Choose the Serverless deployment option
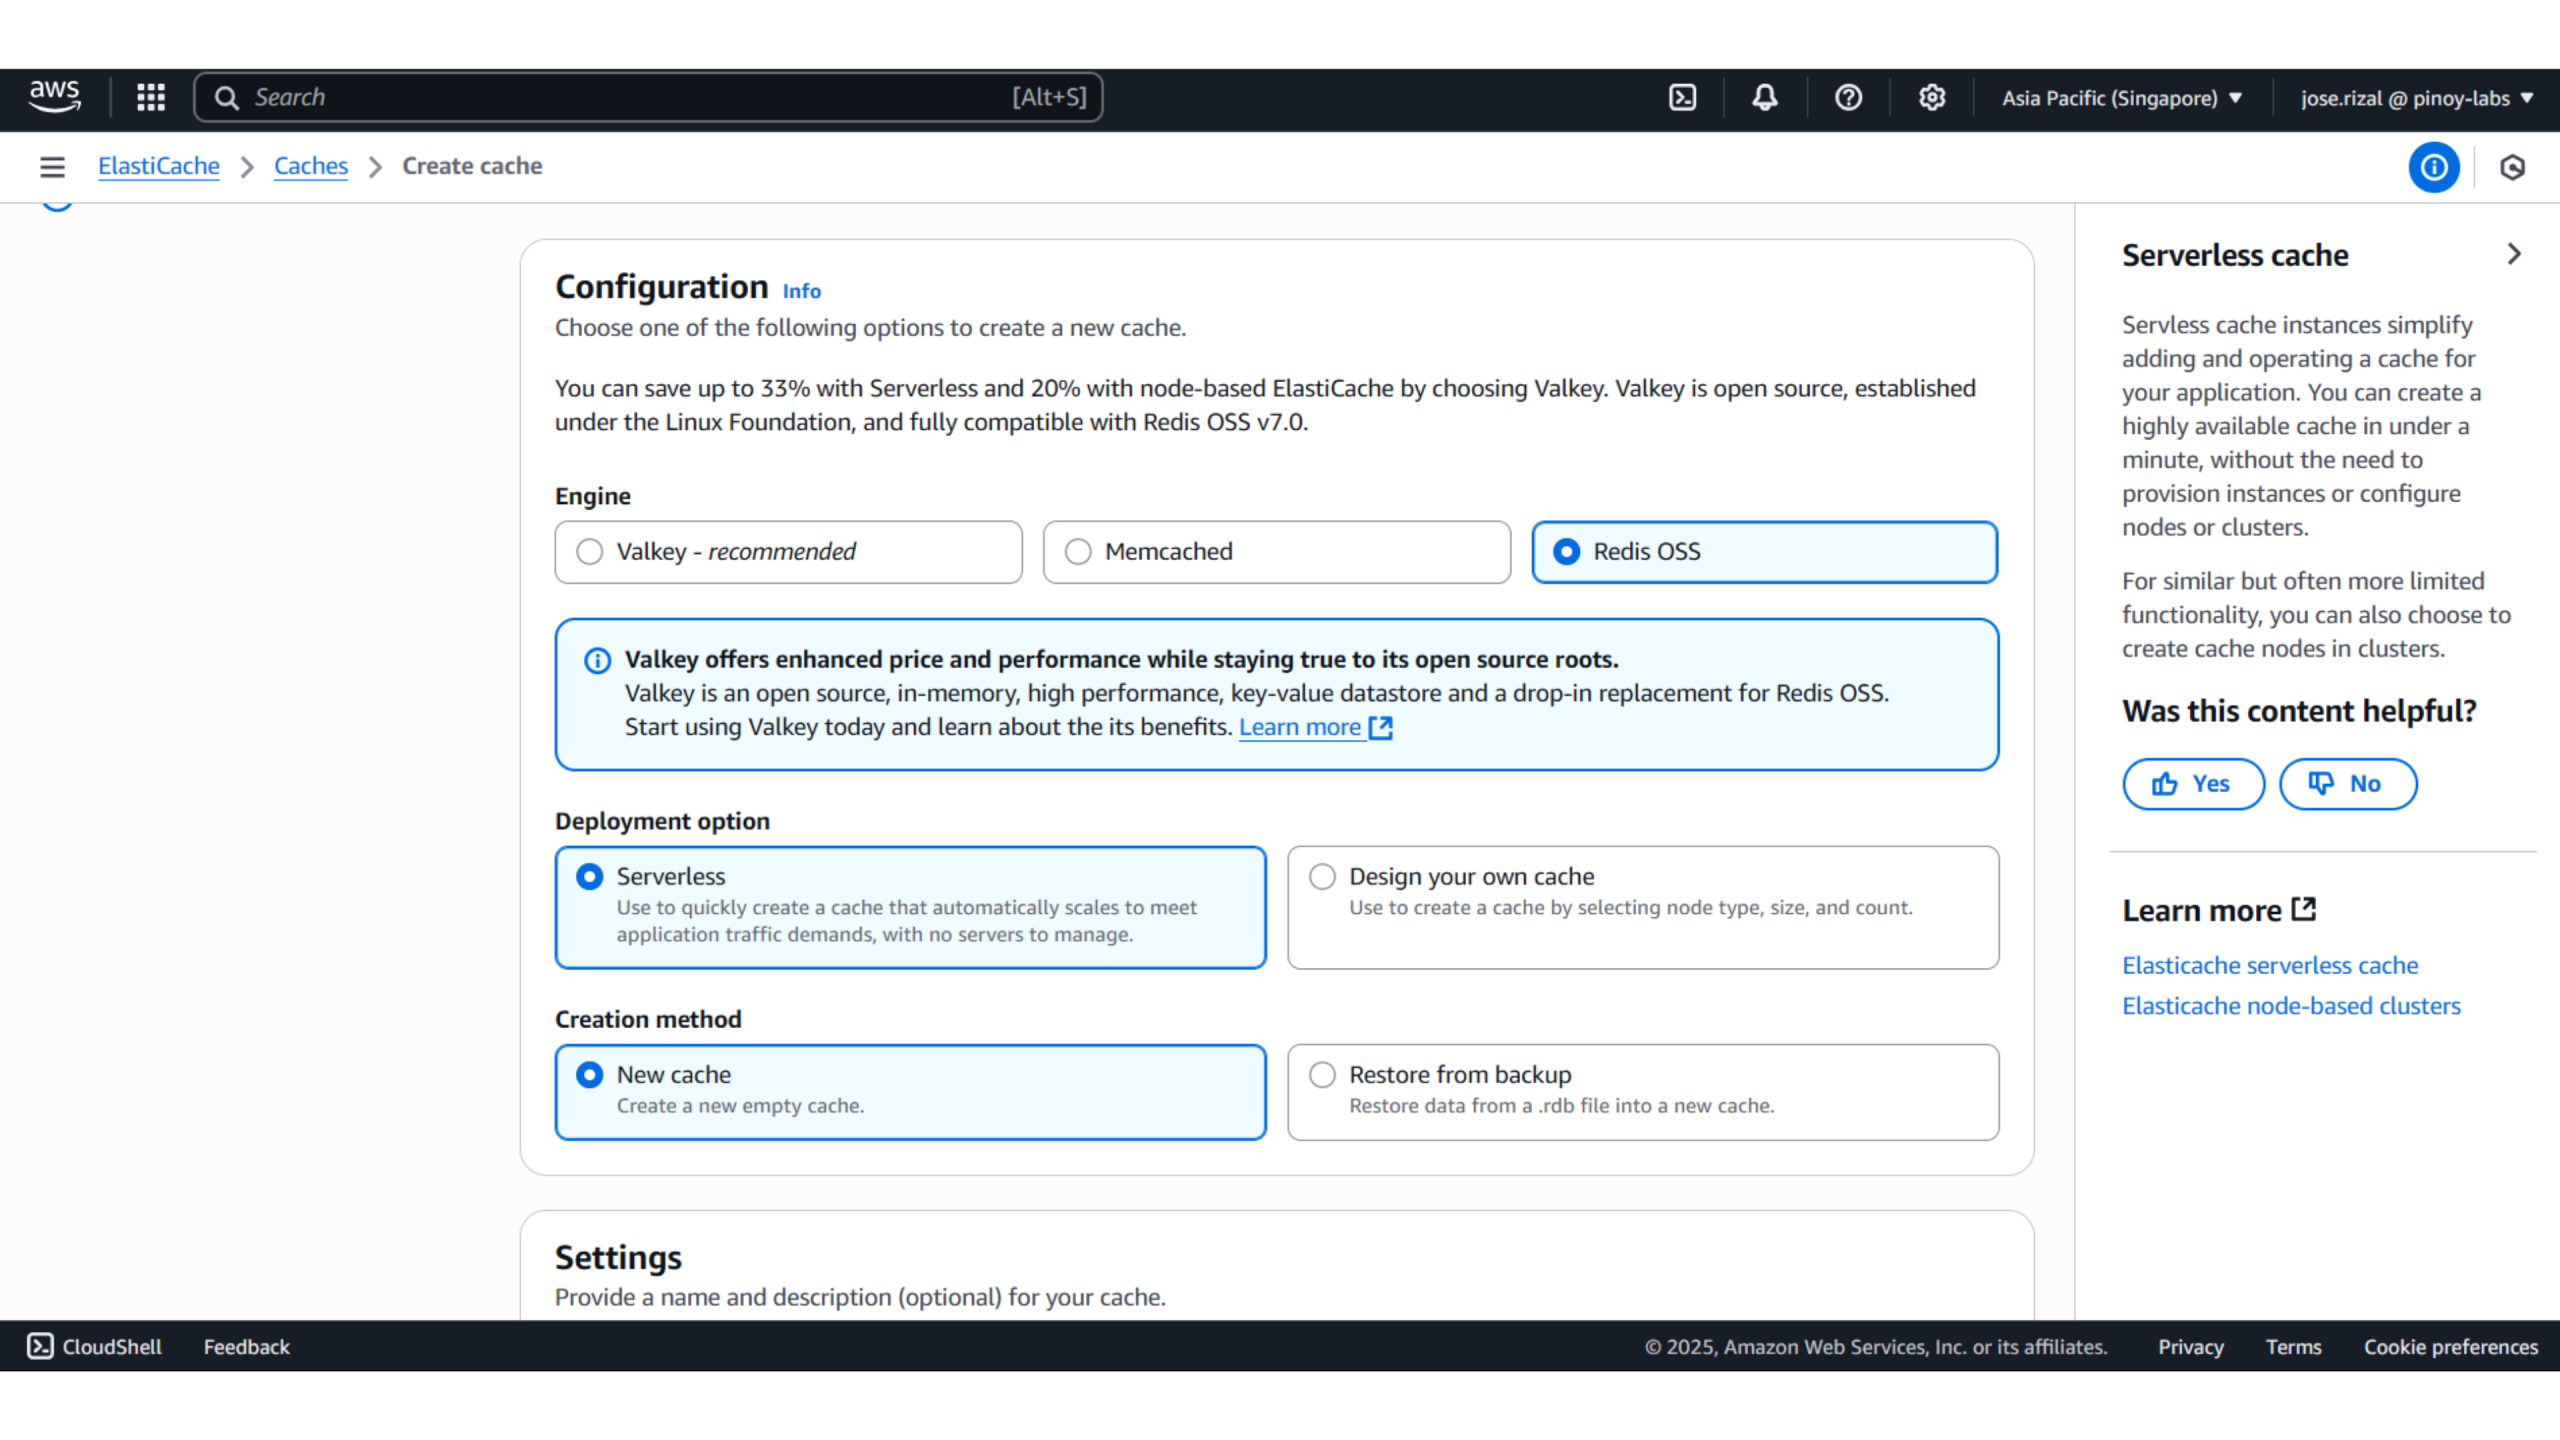Screen dimensions: 2560x1440 pos(910,907)
